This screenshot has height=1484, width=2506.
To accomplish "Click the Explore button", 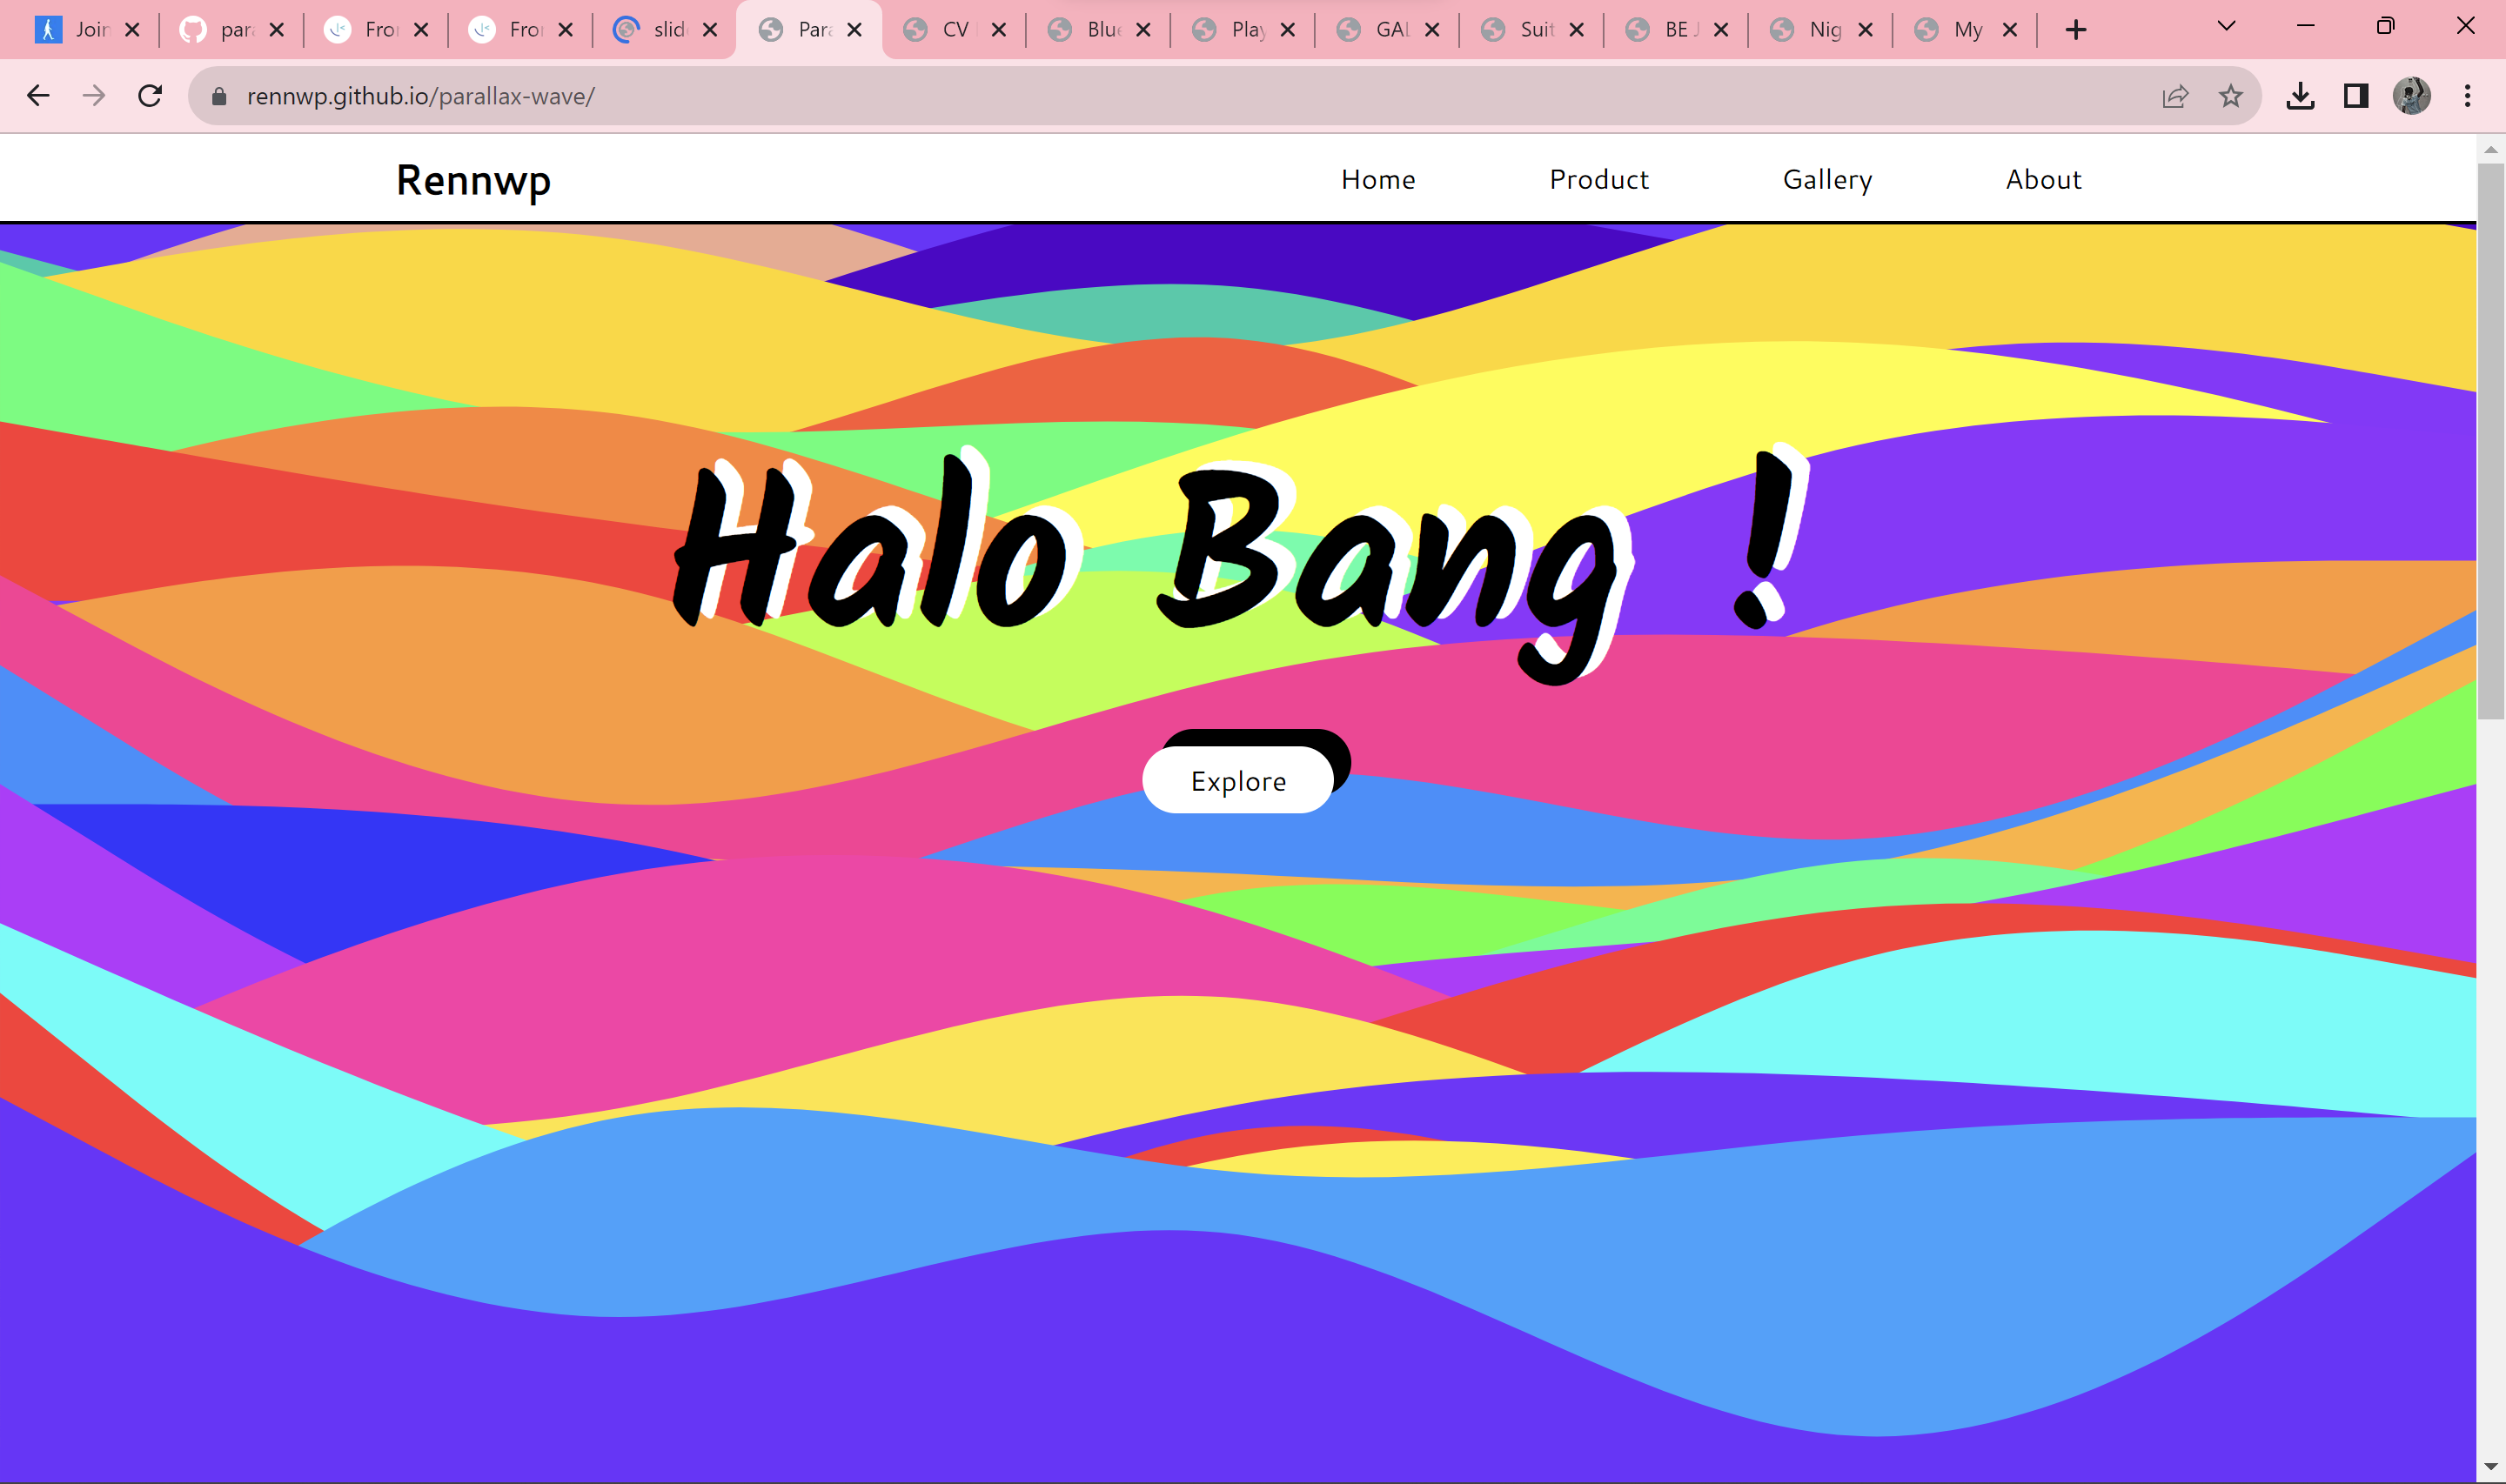I will point(1238,780).
